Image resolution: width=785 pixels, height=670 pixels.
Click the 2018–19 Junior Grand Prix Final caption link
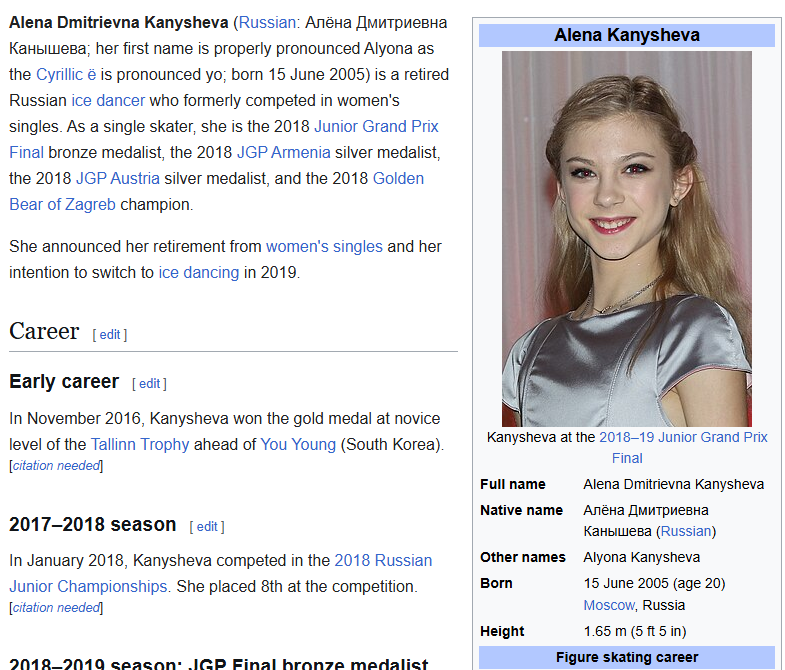pos(683,438)
